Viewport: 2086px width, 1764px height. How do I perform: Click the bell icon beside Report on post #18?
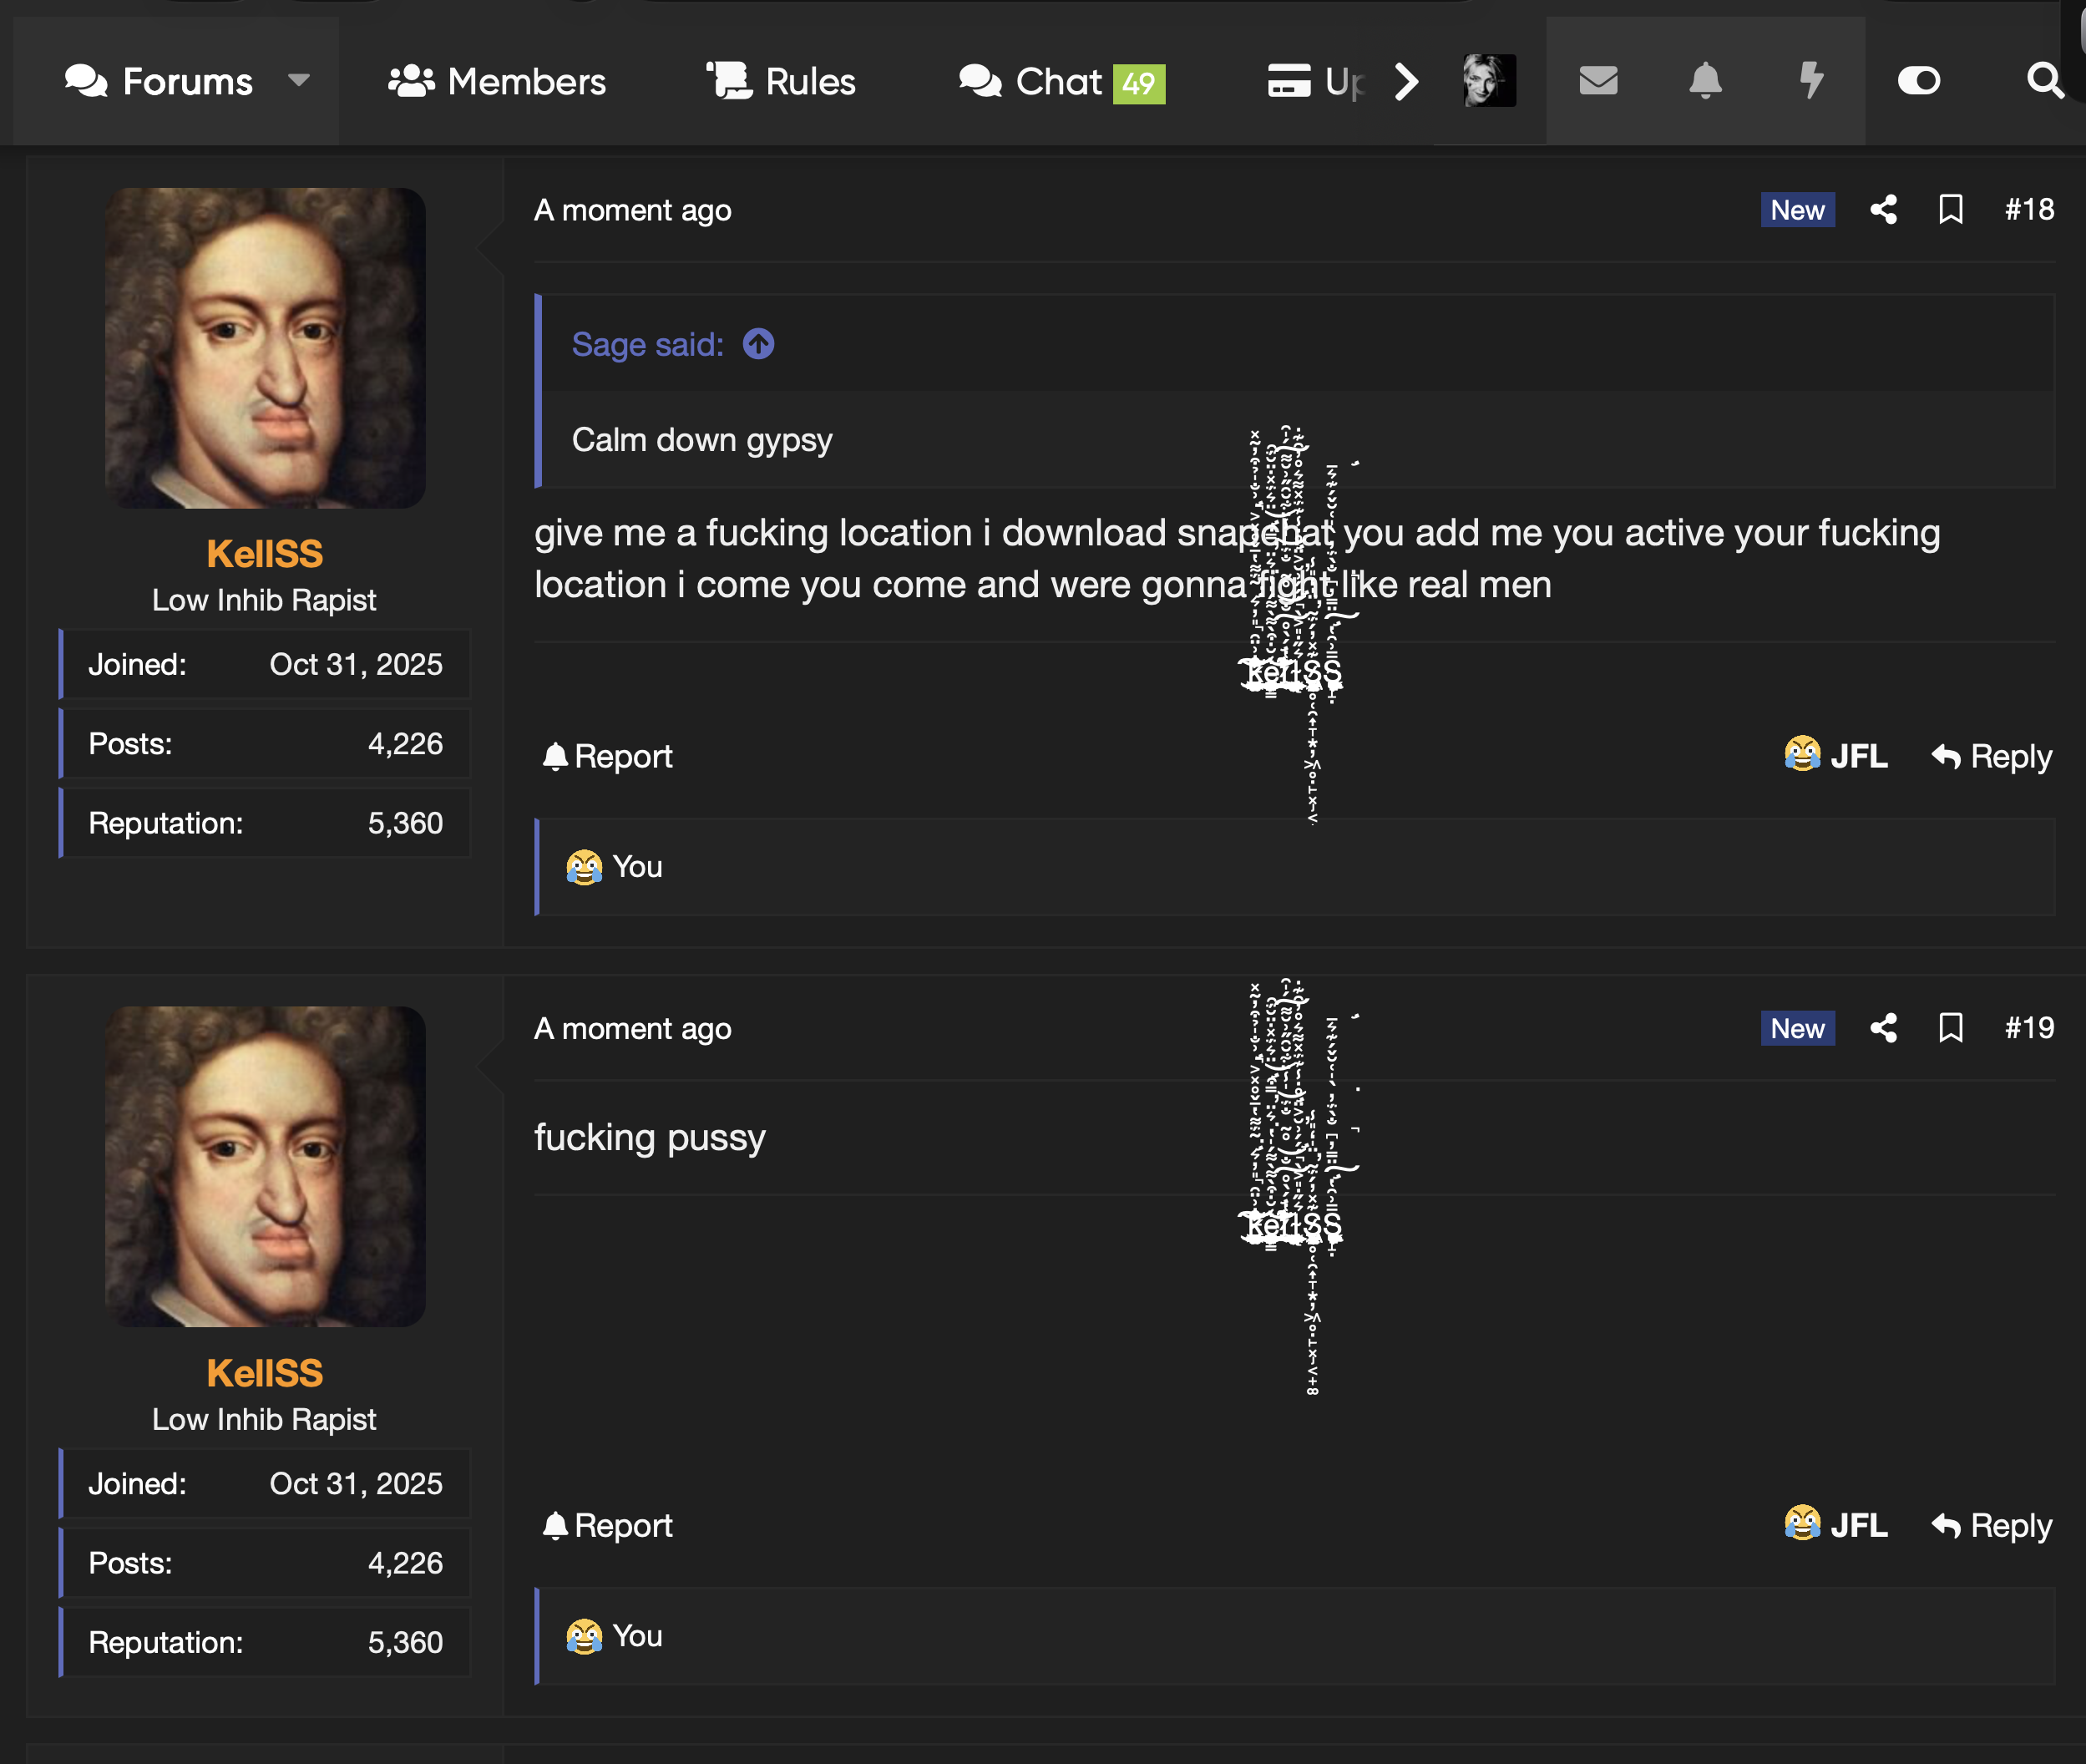tap(555, 756)
